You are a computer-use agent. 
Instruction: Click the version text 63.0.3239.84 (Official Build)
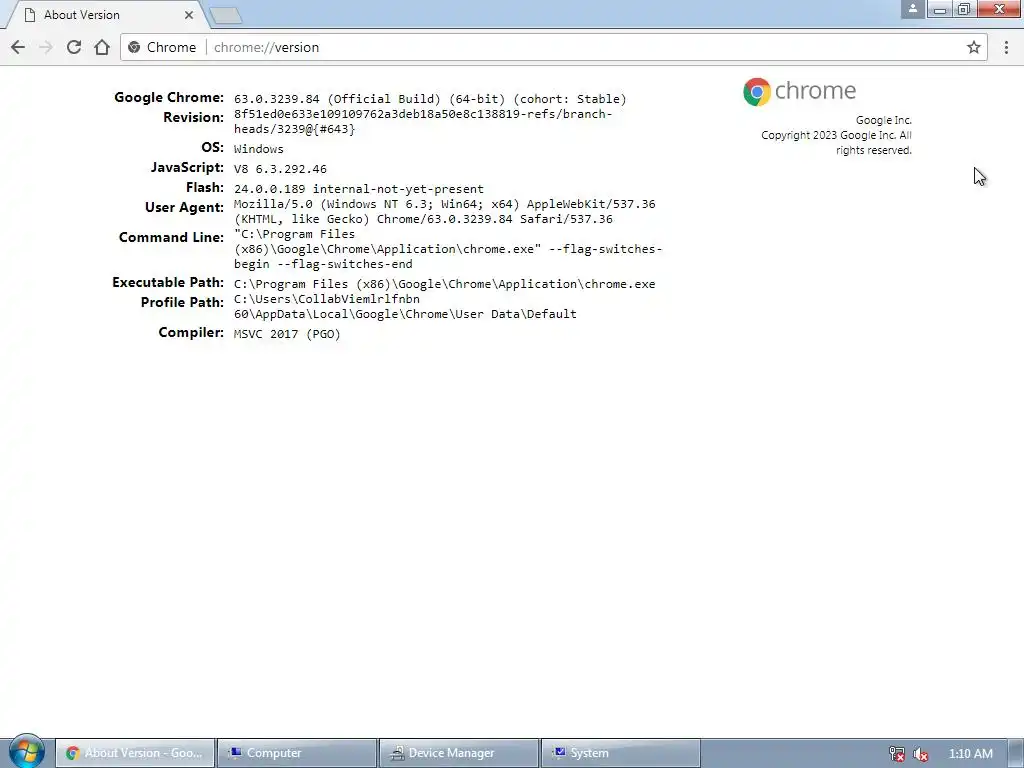(337, 99)
